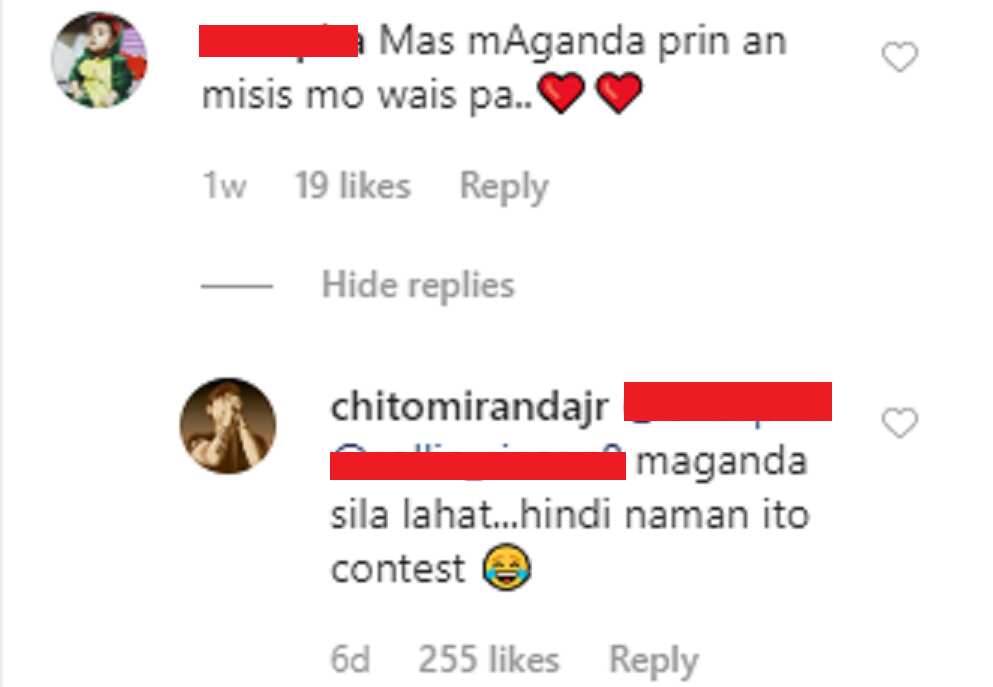The width and height of the screenshot is (993, 687).
Task: Click the second red heart emoji
Action: click(619, 93)
